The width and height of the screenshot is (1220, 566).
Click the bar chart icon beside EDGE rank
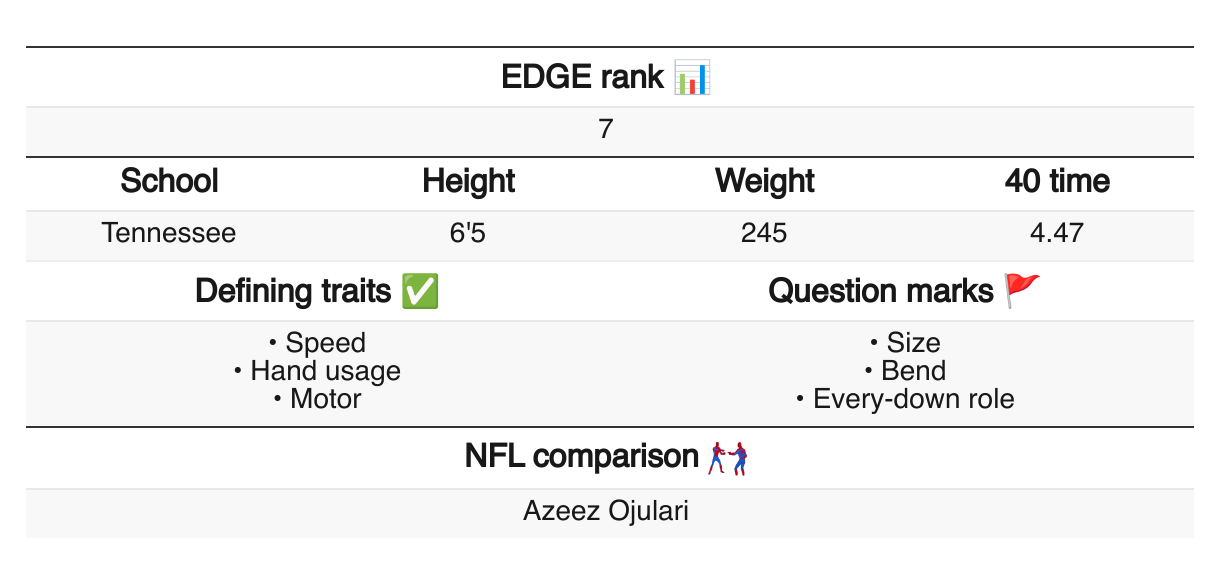coord(692,77)
